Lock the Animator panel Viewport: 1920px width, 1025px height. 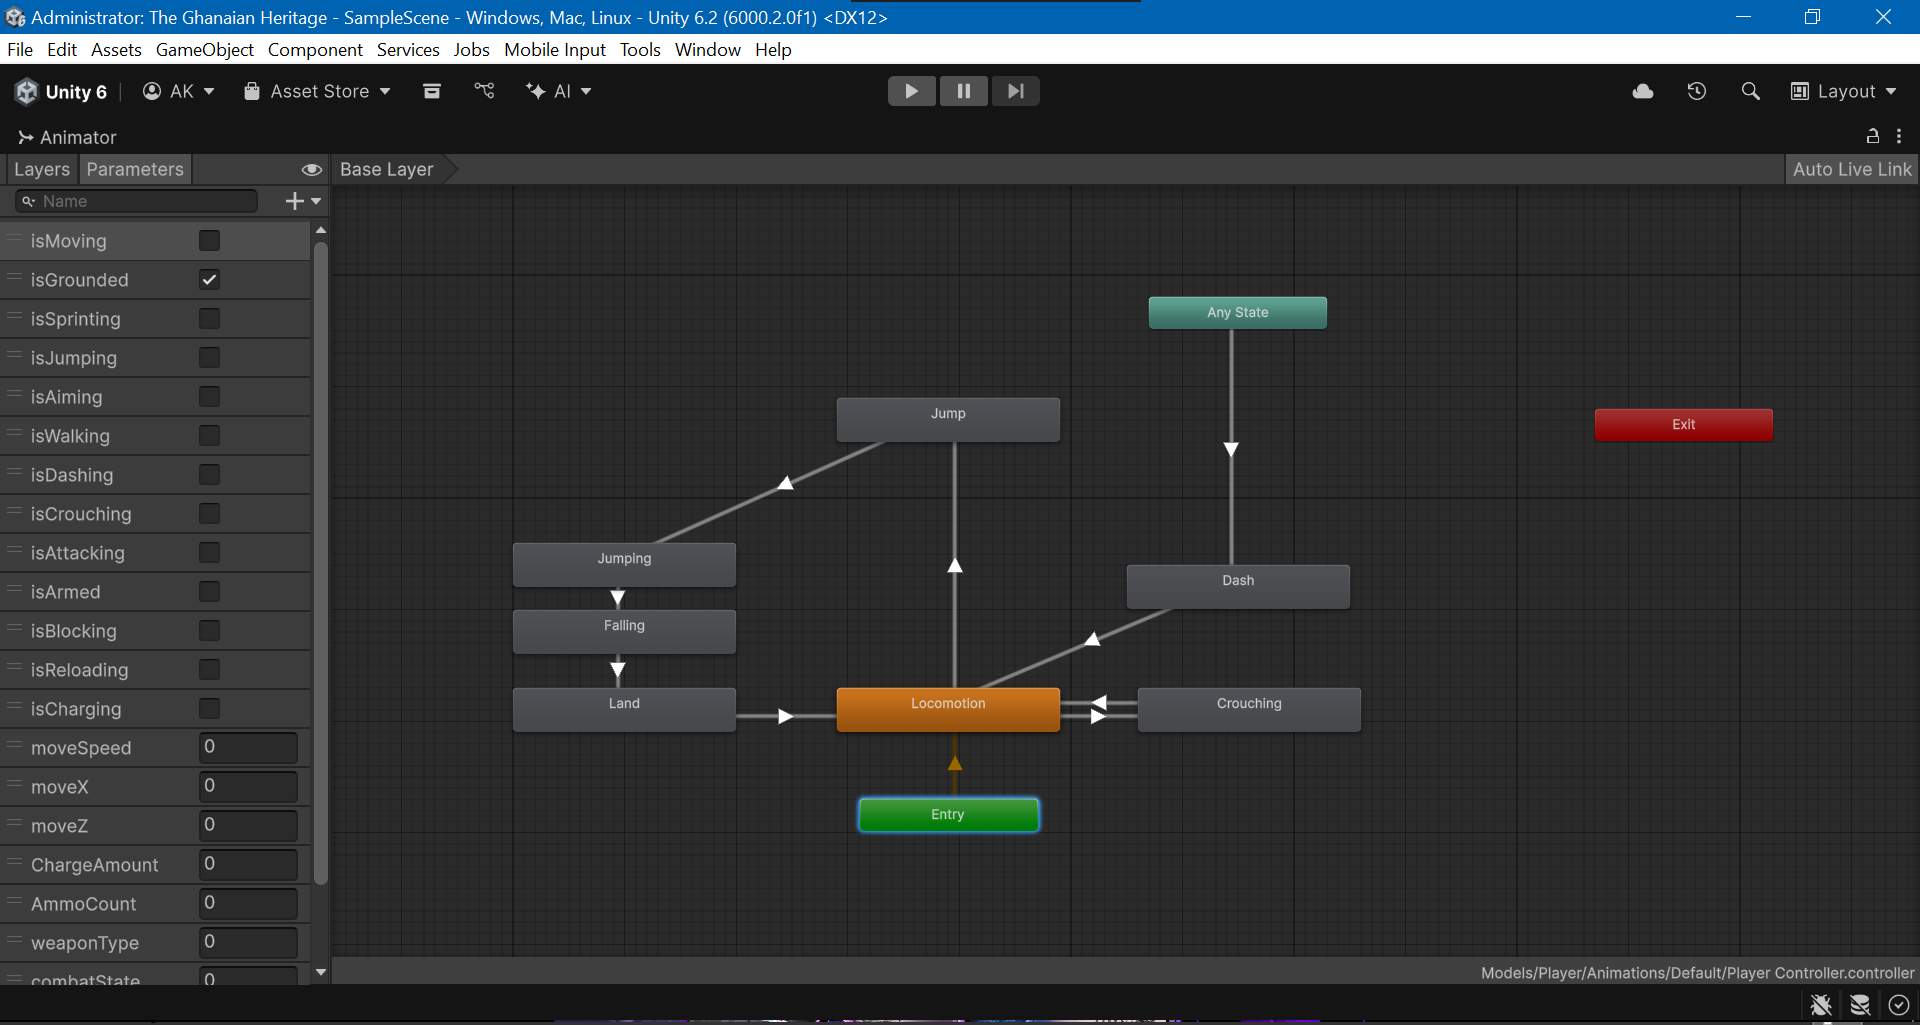point(1873,136)
